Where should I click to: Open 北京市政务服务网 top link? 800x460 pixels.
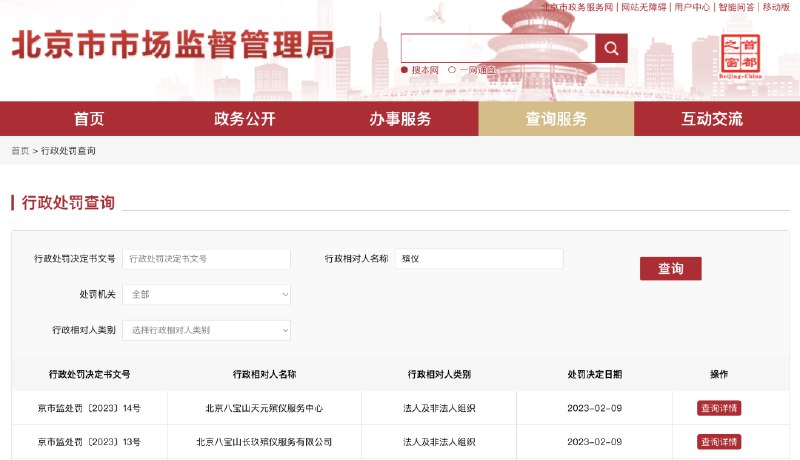[577, 7]
